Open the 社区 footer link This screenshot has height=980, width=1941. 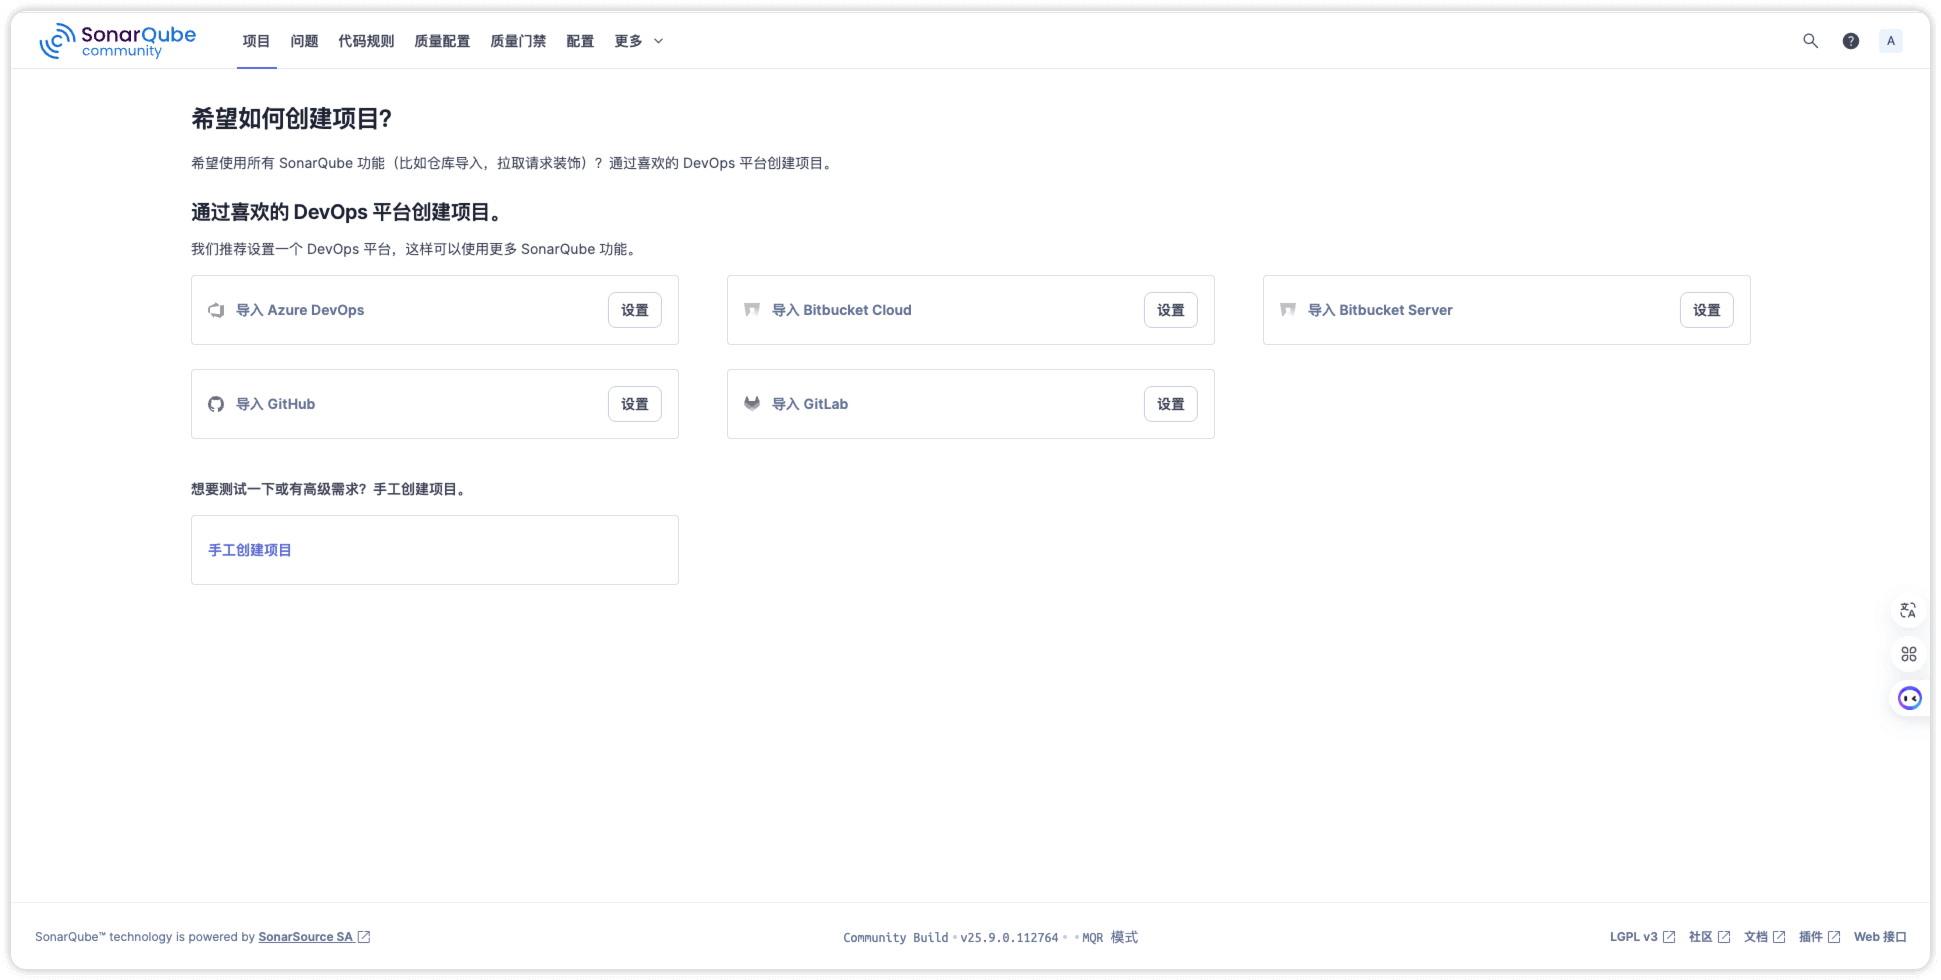(1701, 937)
